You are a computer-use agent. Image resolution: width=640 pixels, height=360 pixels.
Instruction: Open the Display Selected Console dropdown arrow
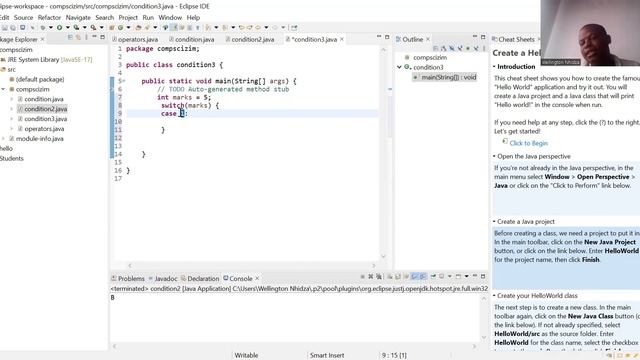pyautogui.click(x=449, y=277)
